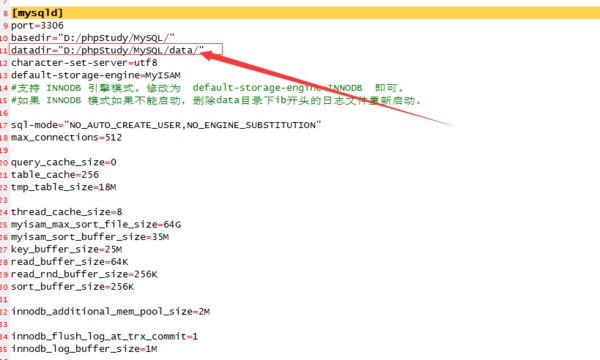Click the comment line starting with #支持 INNODB
The width and height of the screenshot is (600, 360).
[207, 88]
